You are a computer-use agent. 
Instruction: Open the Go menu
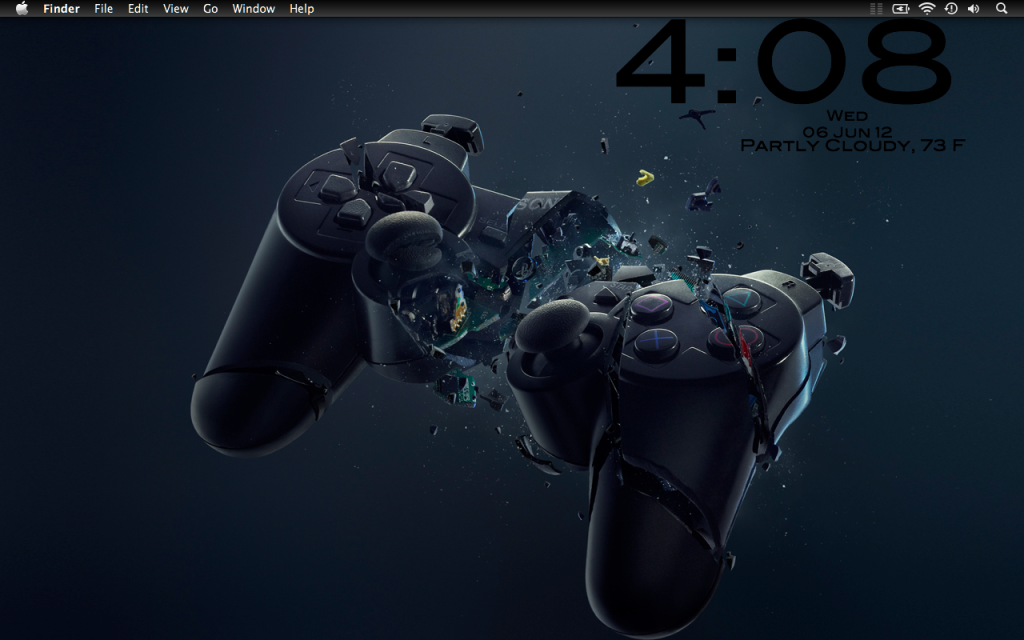[210, 8]
